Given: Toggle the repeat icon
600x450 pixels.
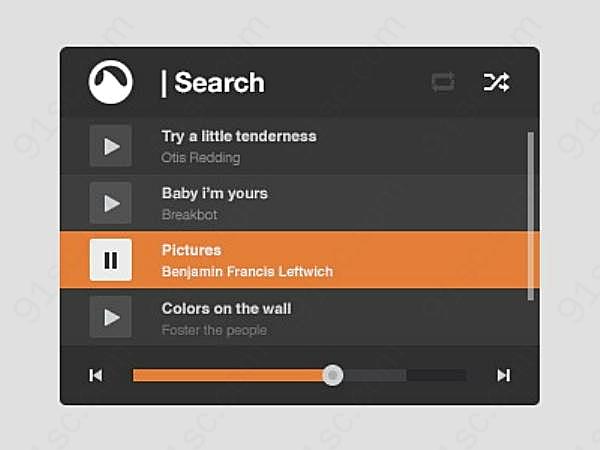Looking at the screenshot, I should tap(443, 82).
